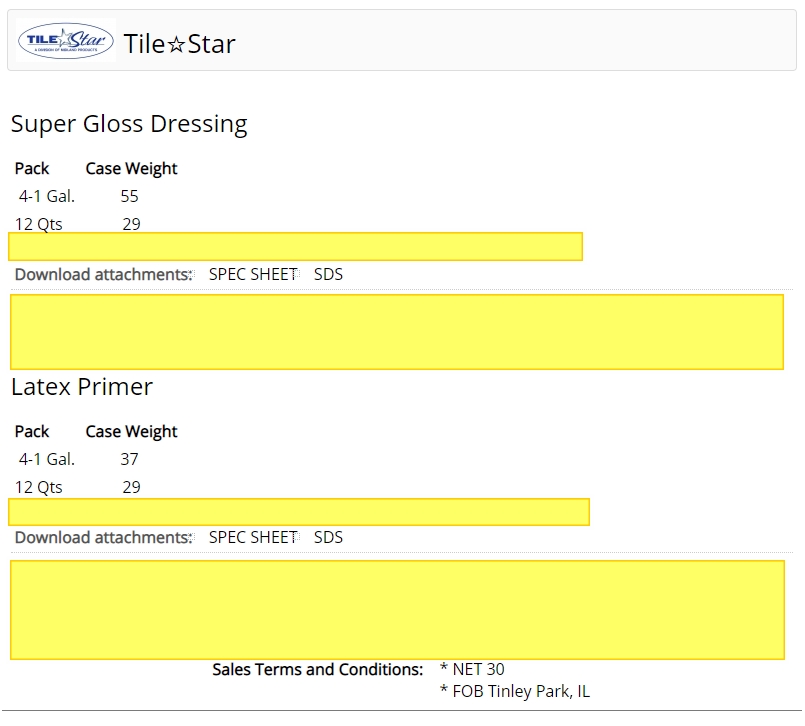Open the Tile☆Star header title

click(180, 44)
